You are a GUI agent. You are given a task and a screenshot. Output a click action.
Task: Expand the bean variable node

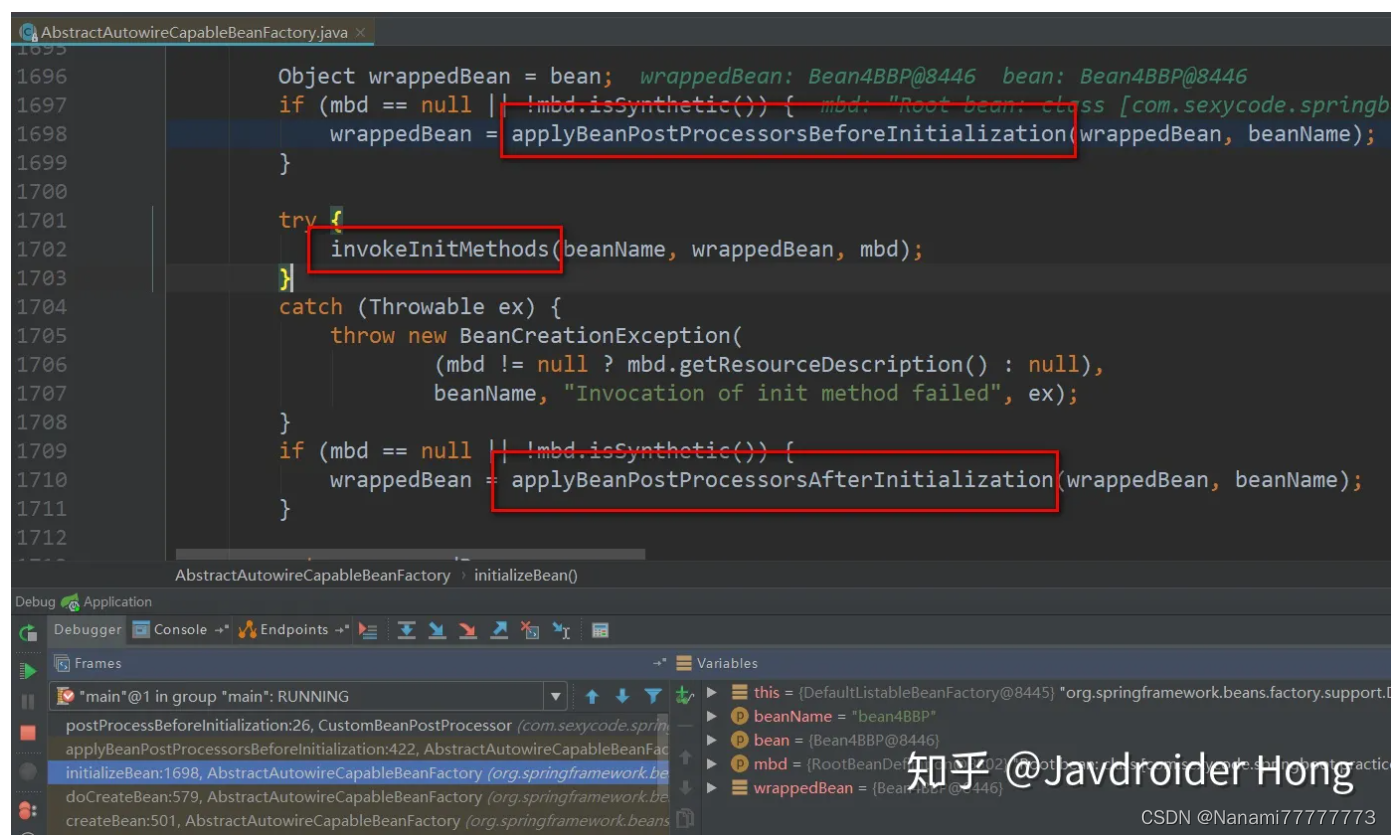point(712,740)
